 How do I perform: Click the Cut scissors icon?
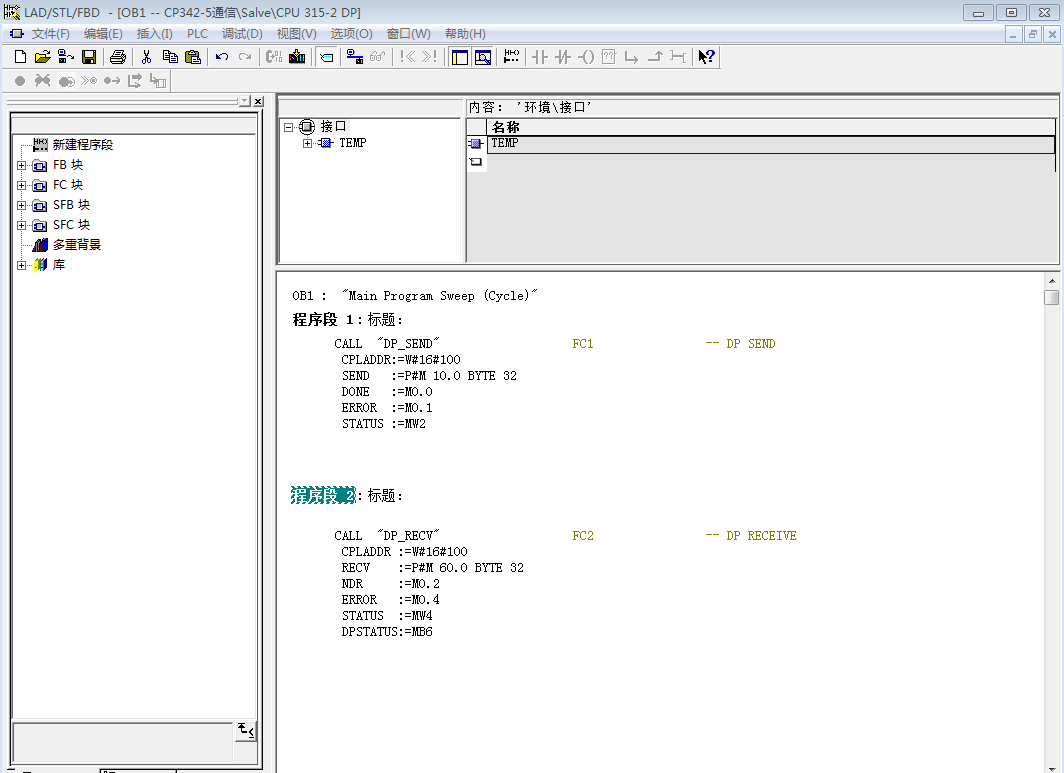[x=146, y=57]
